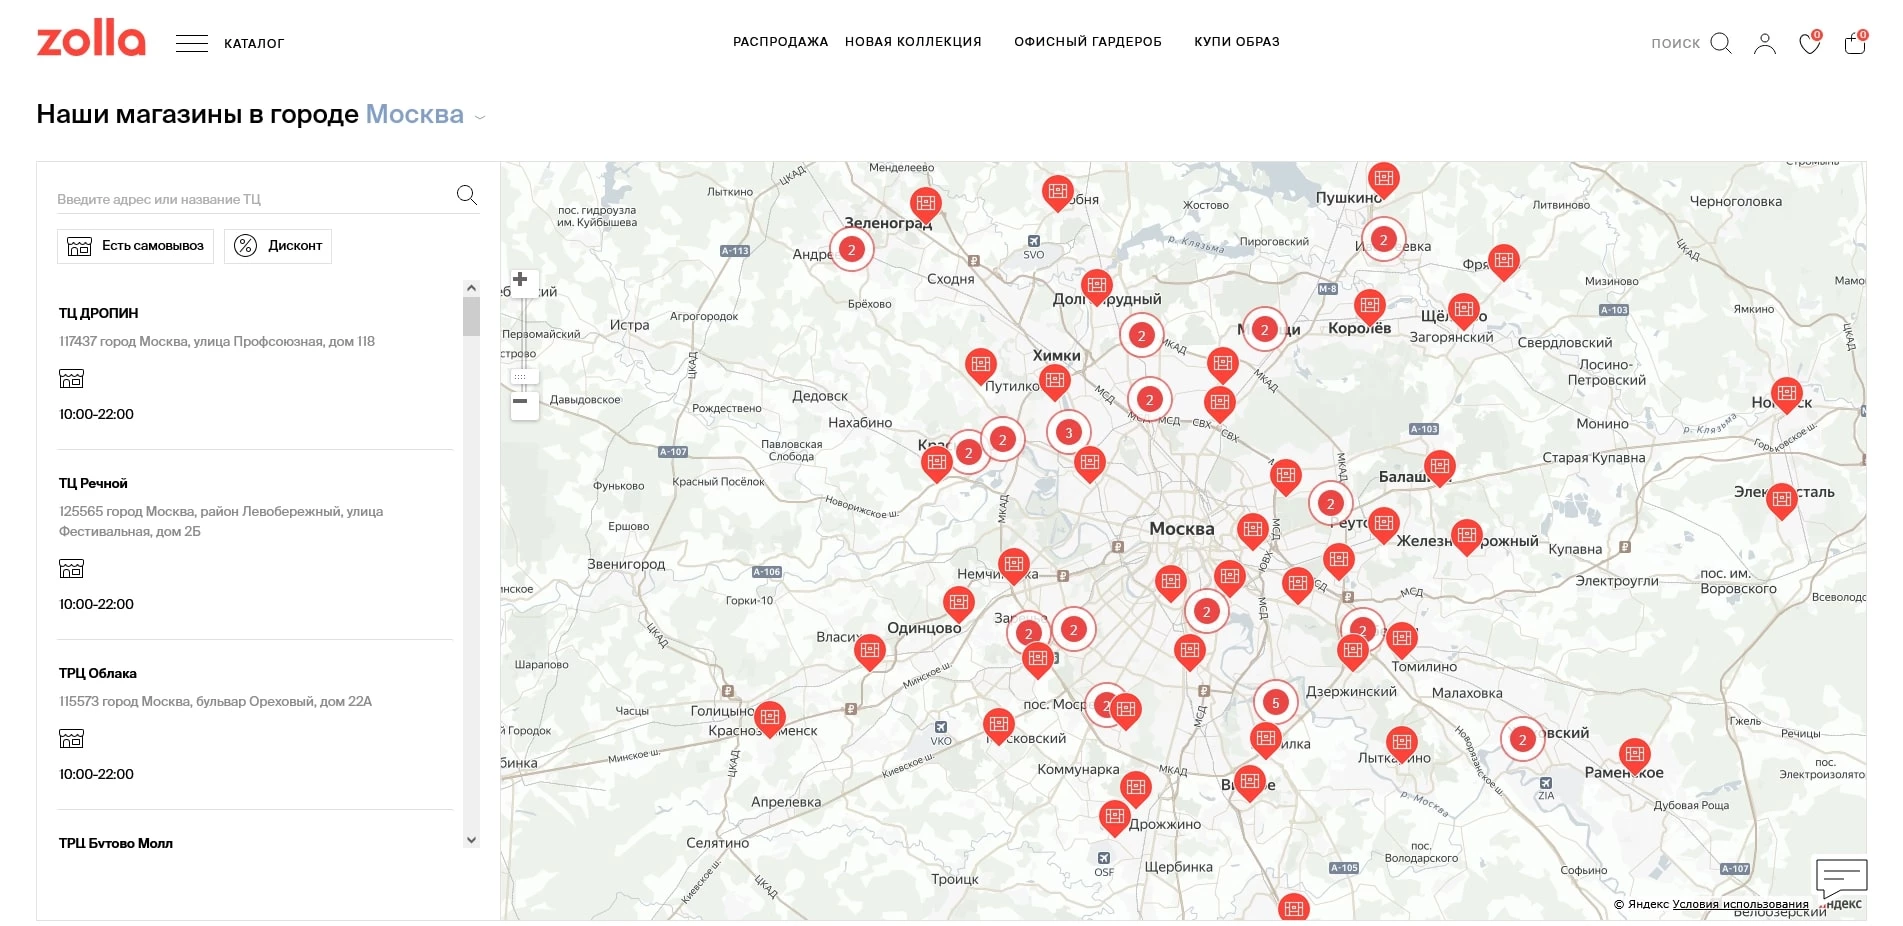Click the address or mall name input field
Screen dimensions: 1903x926
[x=250, y=199]
